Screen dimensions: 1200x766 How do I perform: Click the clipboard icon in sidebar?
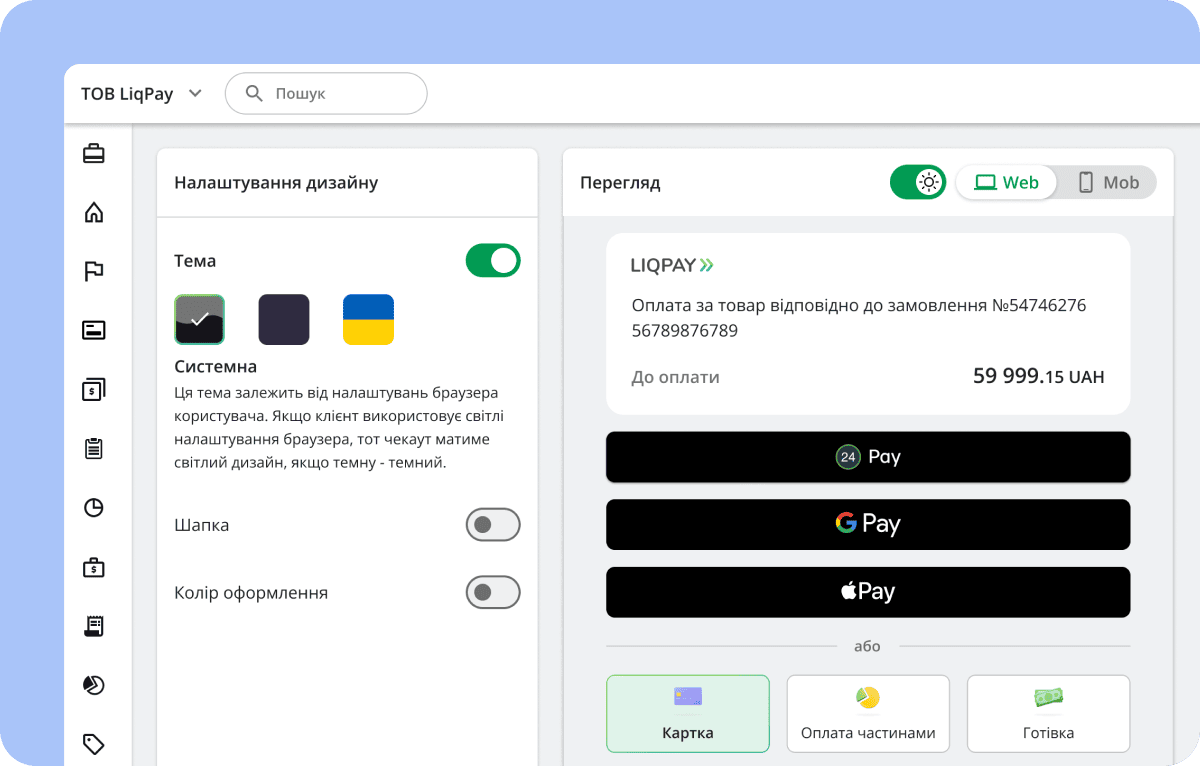(x=93, y=448)
